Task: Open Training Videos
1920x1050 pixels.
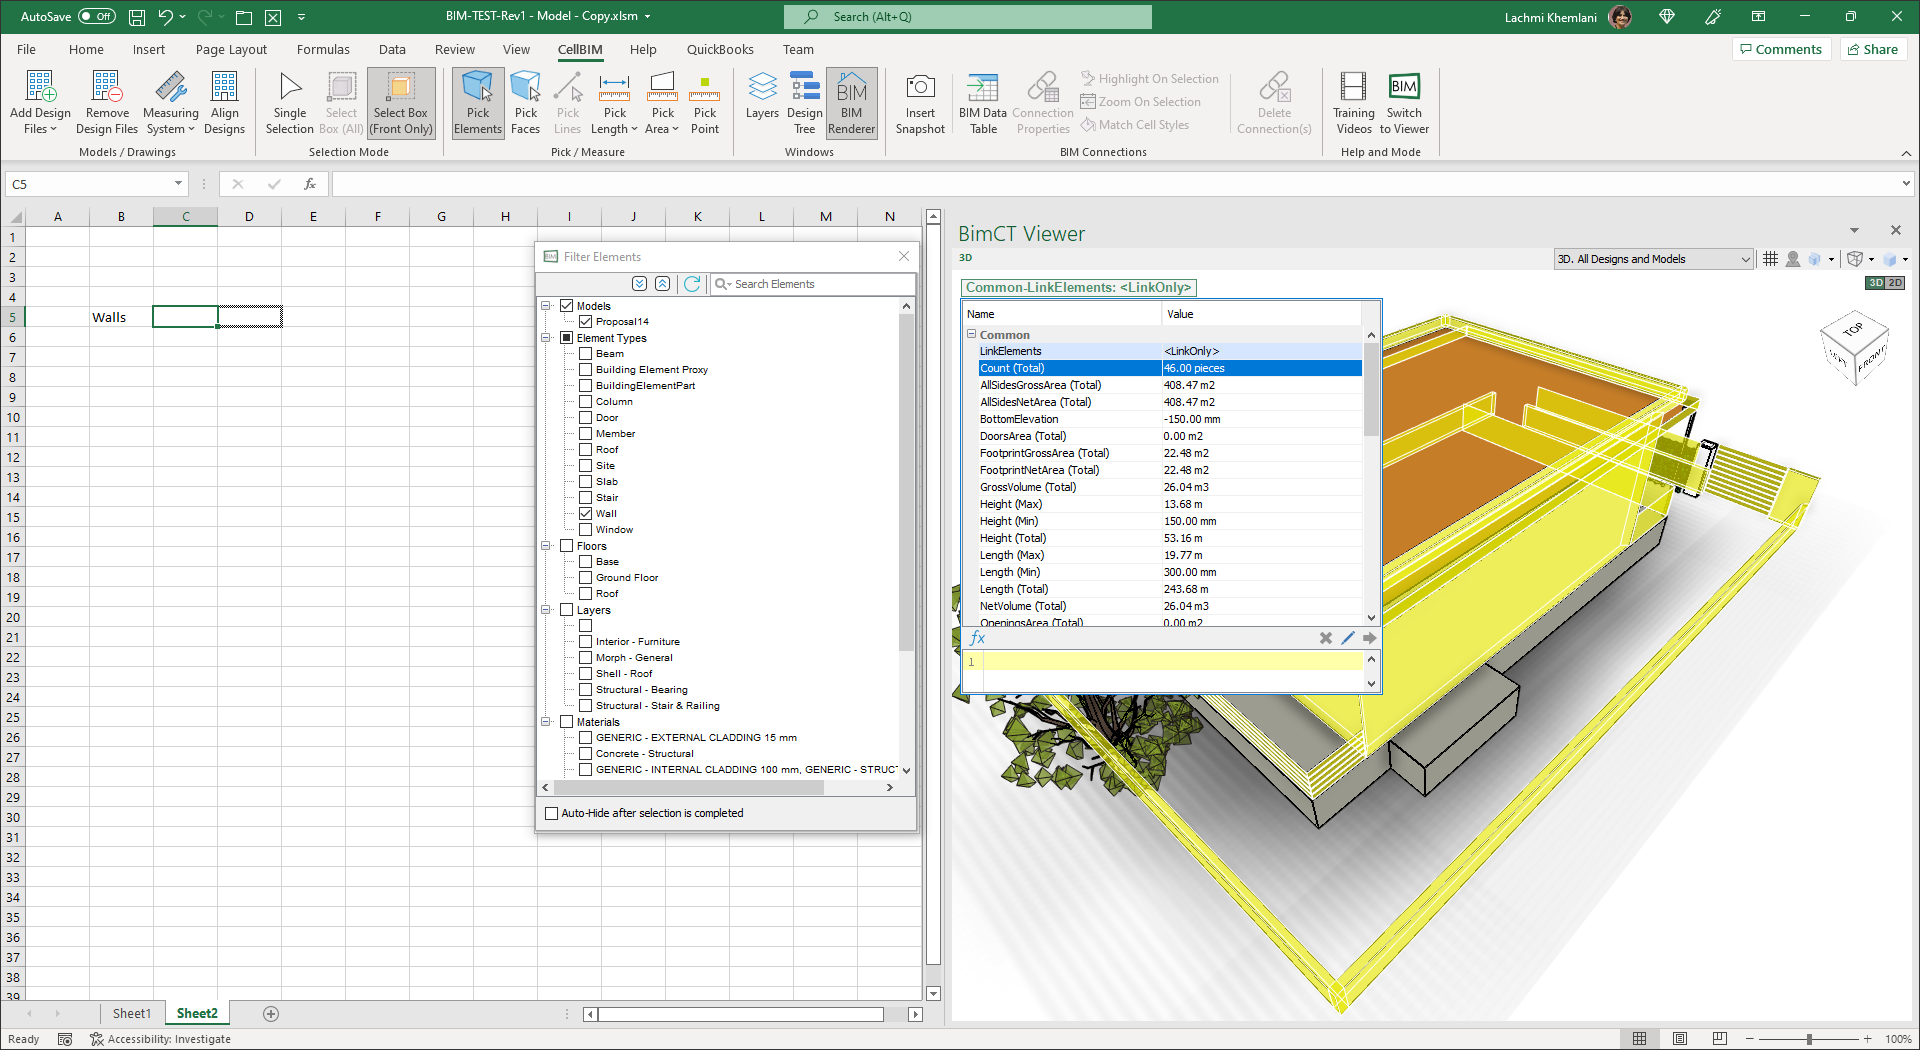Action: (1354, 103)
